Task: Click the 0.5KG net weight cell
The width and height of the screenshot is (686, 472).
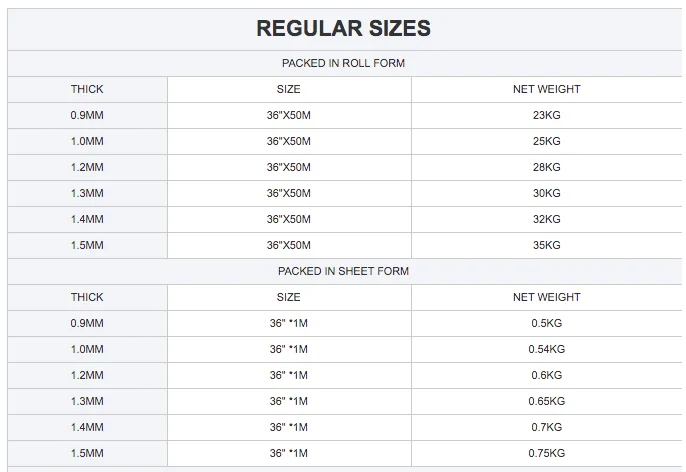Action: (546, 323)
